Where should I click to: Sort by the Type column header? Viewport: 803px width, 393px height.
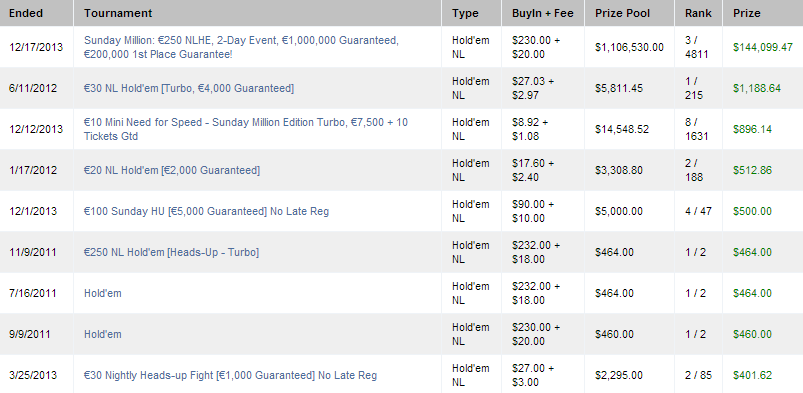click(x=465, y=13)
